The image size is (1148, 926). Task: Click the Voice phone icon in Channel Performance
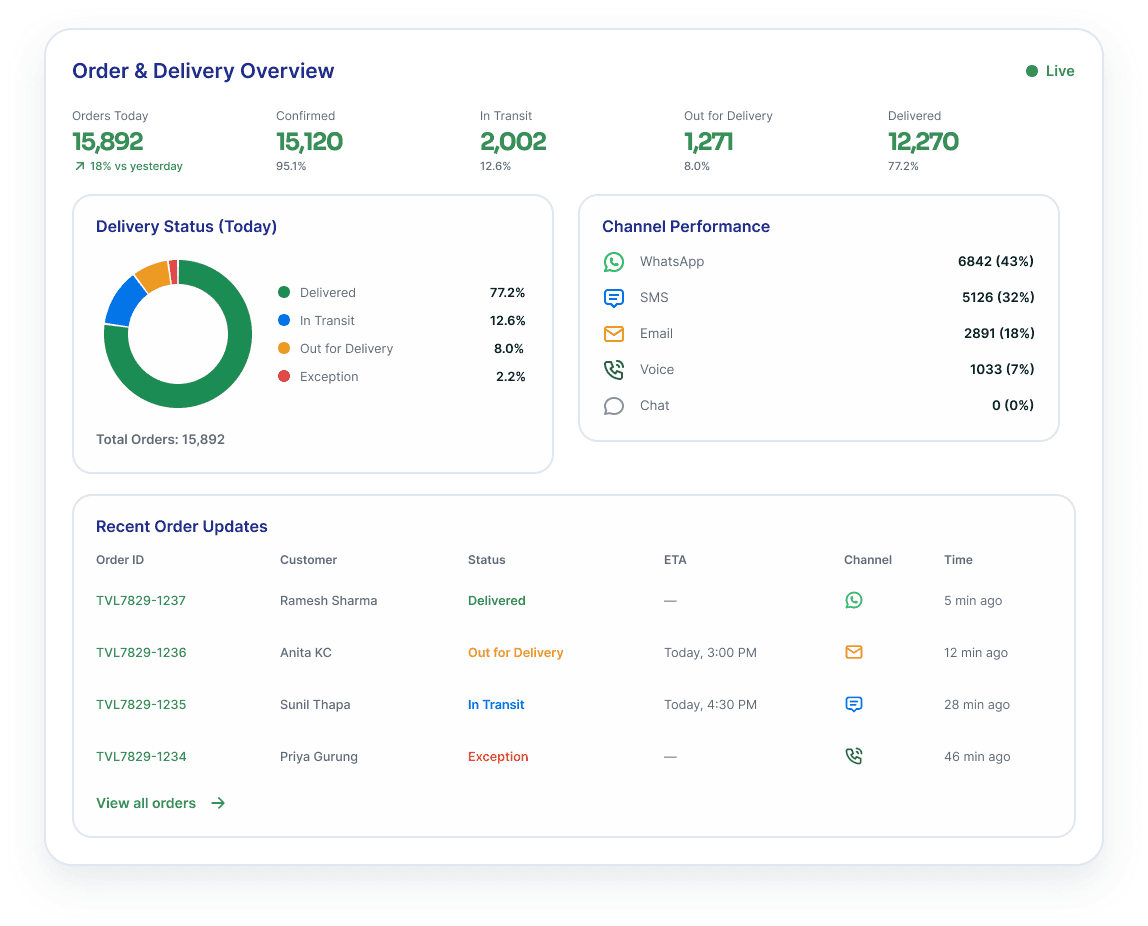coord(614,370)
